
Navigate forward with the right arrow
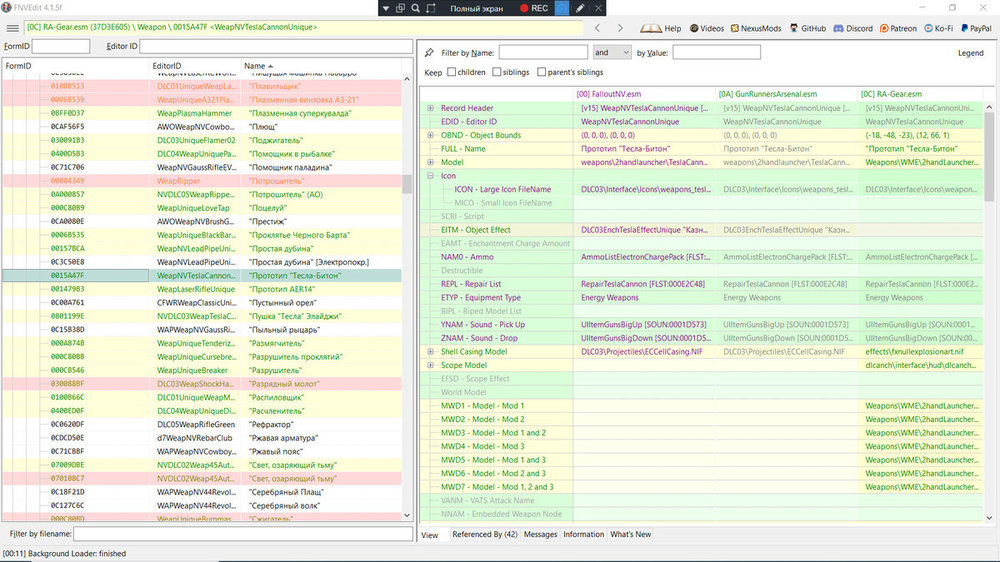click(x=620, y=28)
